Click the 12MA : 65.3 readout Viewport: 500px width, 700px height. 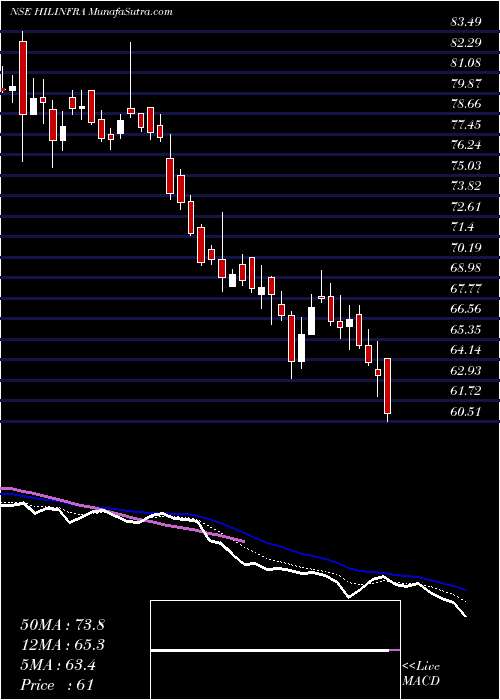pyautogui.click(x=62, y=645)
